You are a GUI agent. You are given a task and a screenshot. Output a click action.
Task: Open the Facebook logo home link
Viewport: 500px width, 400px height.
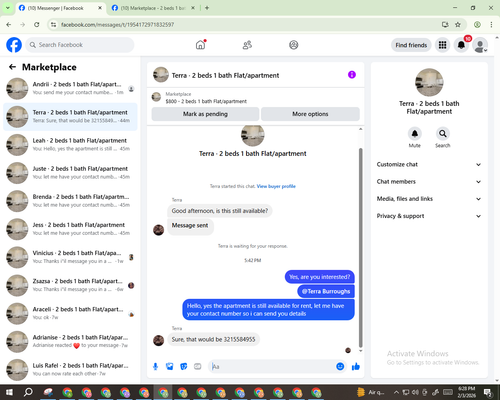14,45
